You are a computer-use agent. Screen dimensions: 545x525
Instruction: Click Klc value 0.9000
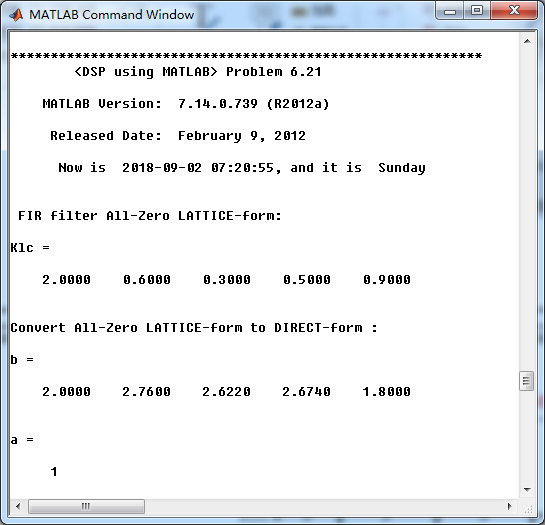[387, 280]
